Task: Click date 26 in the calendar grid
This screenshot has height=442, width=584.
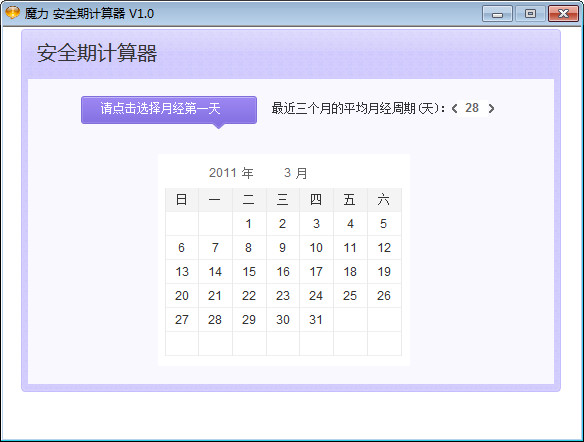Action: 384,296
